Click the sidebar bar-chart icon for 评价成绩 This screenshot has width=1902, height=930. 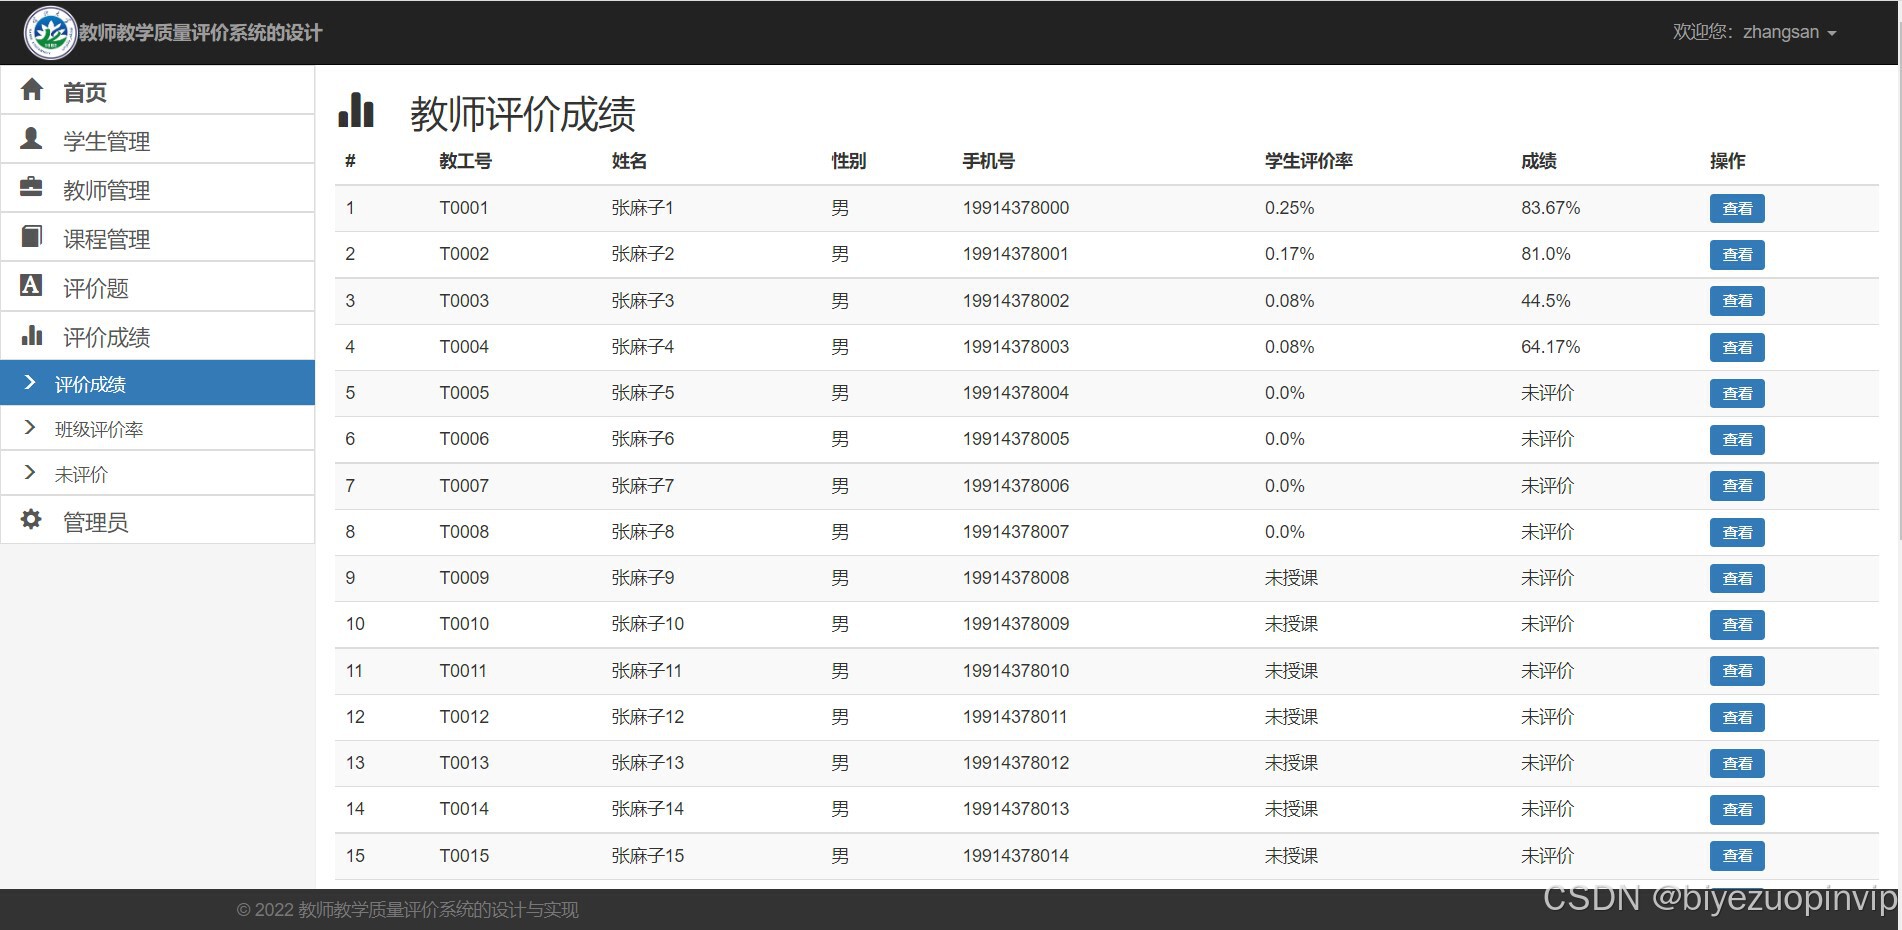(x=32, y=335)
